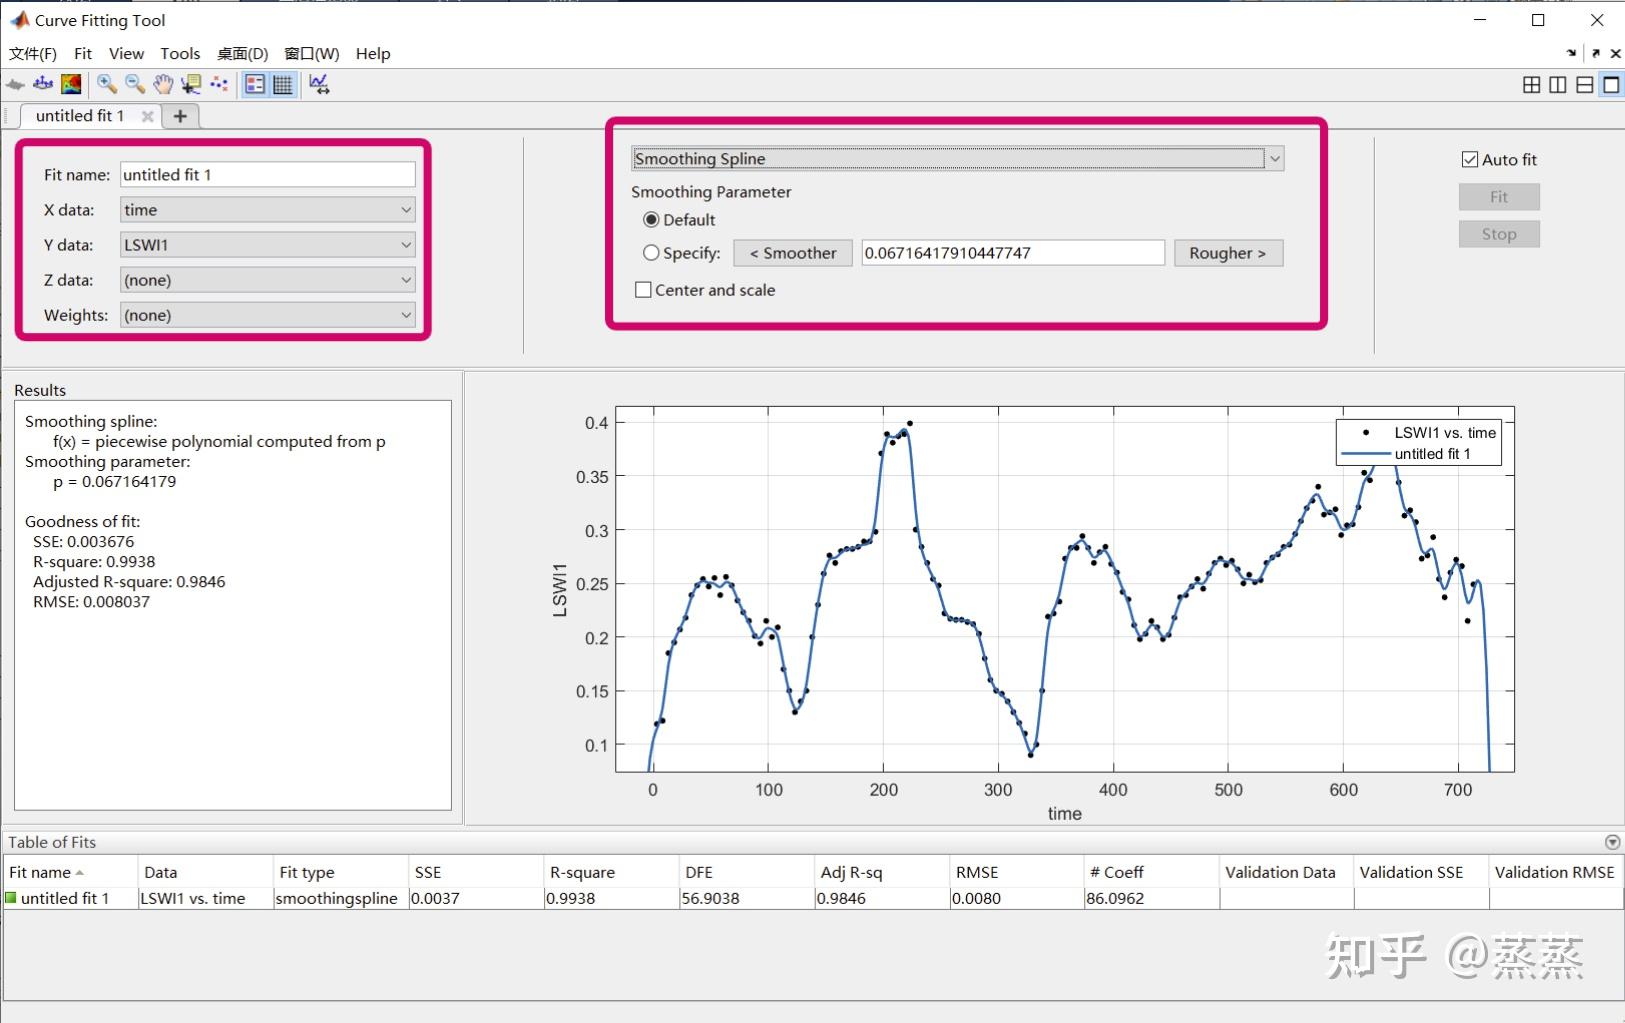Arrange fits in tiled grid layout

click(1531, 85)
